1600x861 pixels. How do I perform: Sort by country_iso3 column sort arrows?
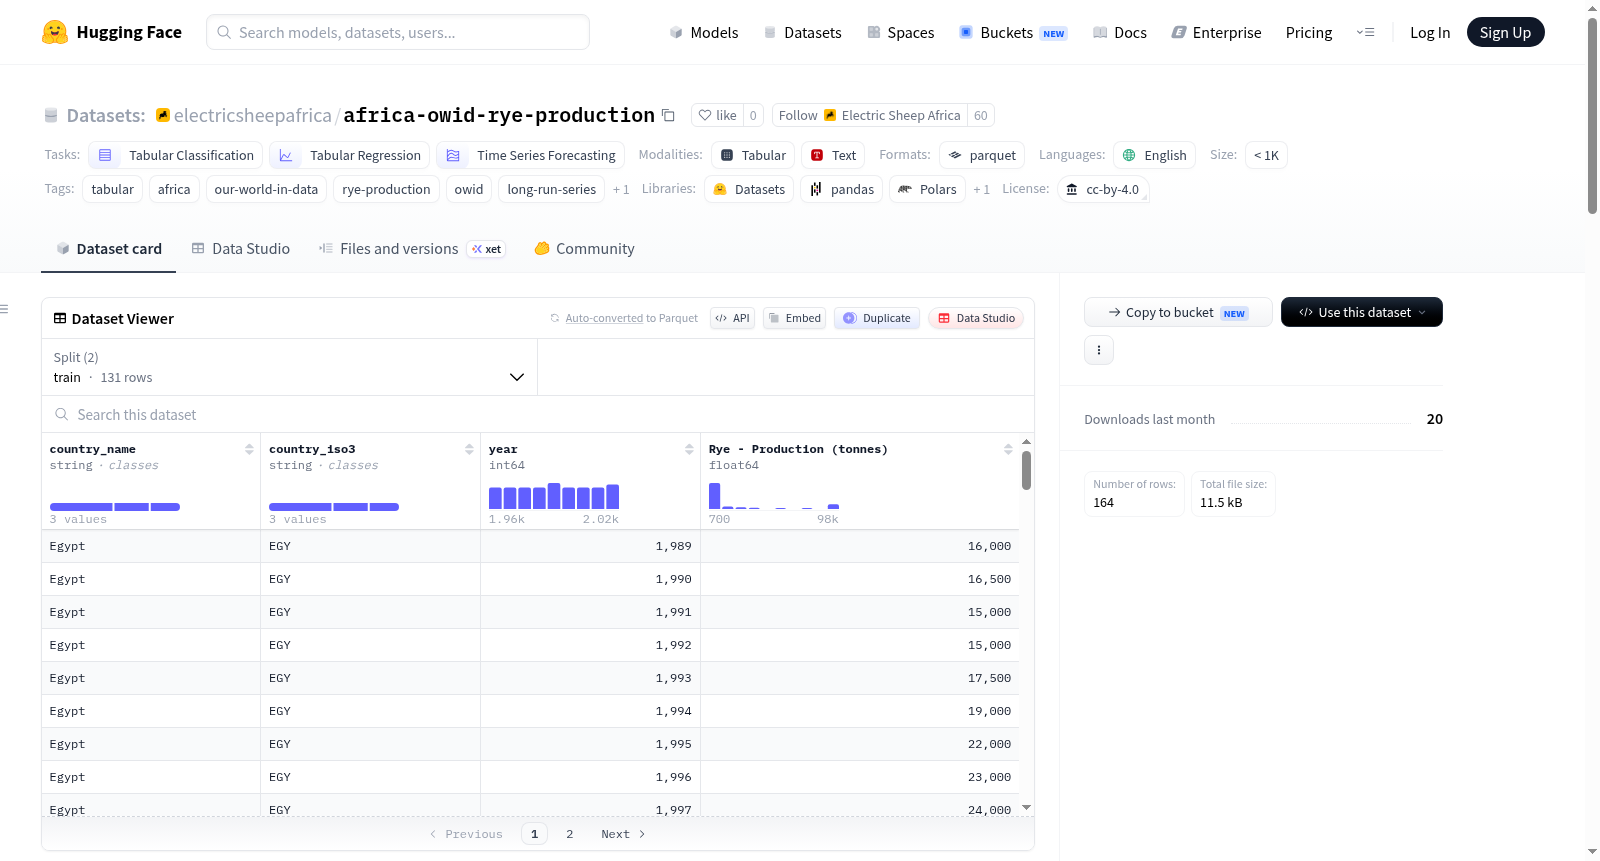(469, 450)
